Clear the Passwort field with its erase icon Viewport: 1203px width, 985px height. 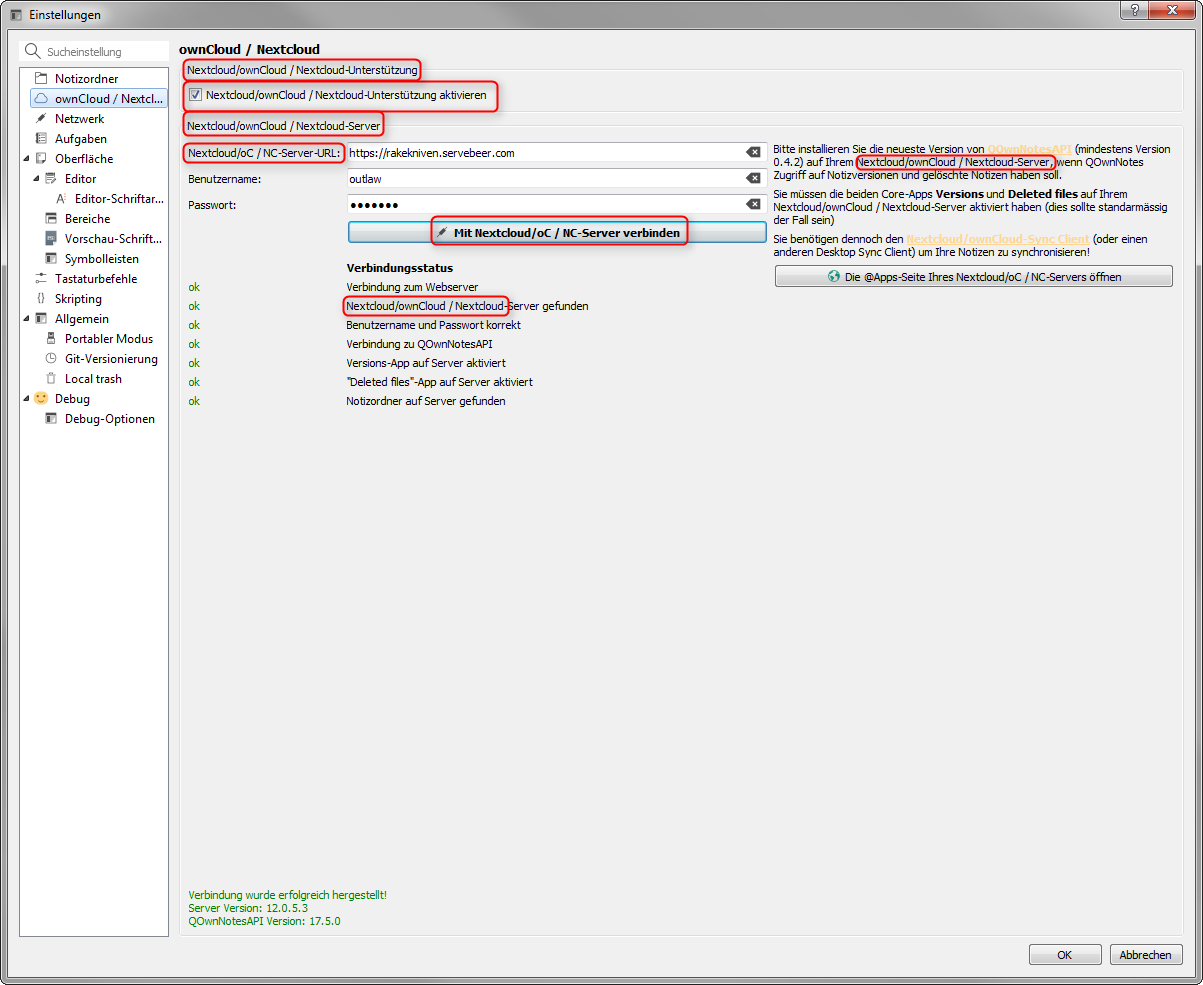753,204
